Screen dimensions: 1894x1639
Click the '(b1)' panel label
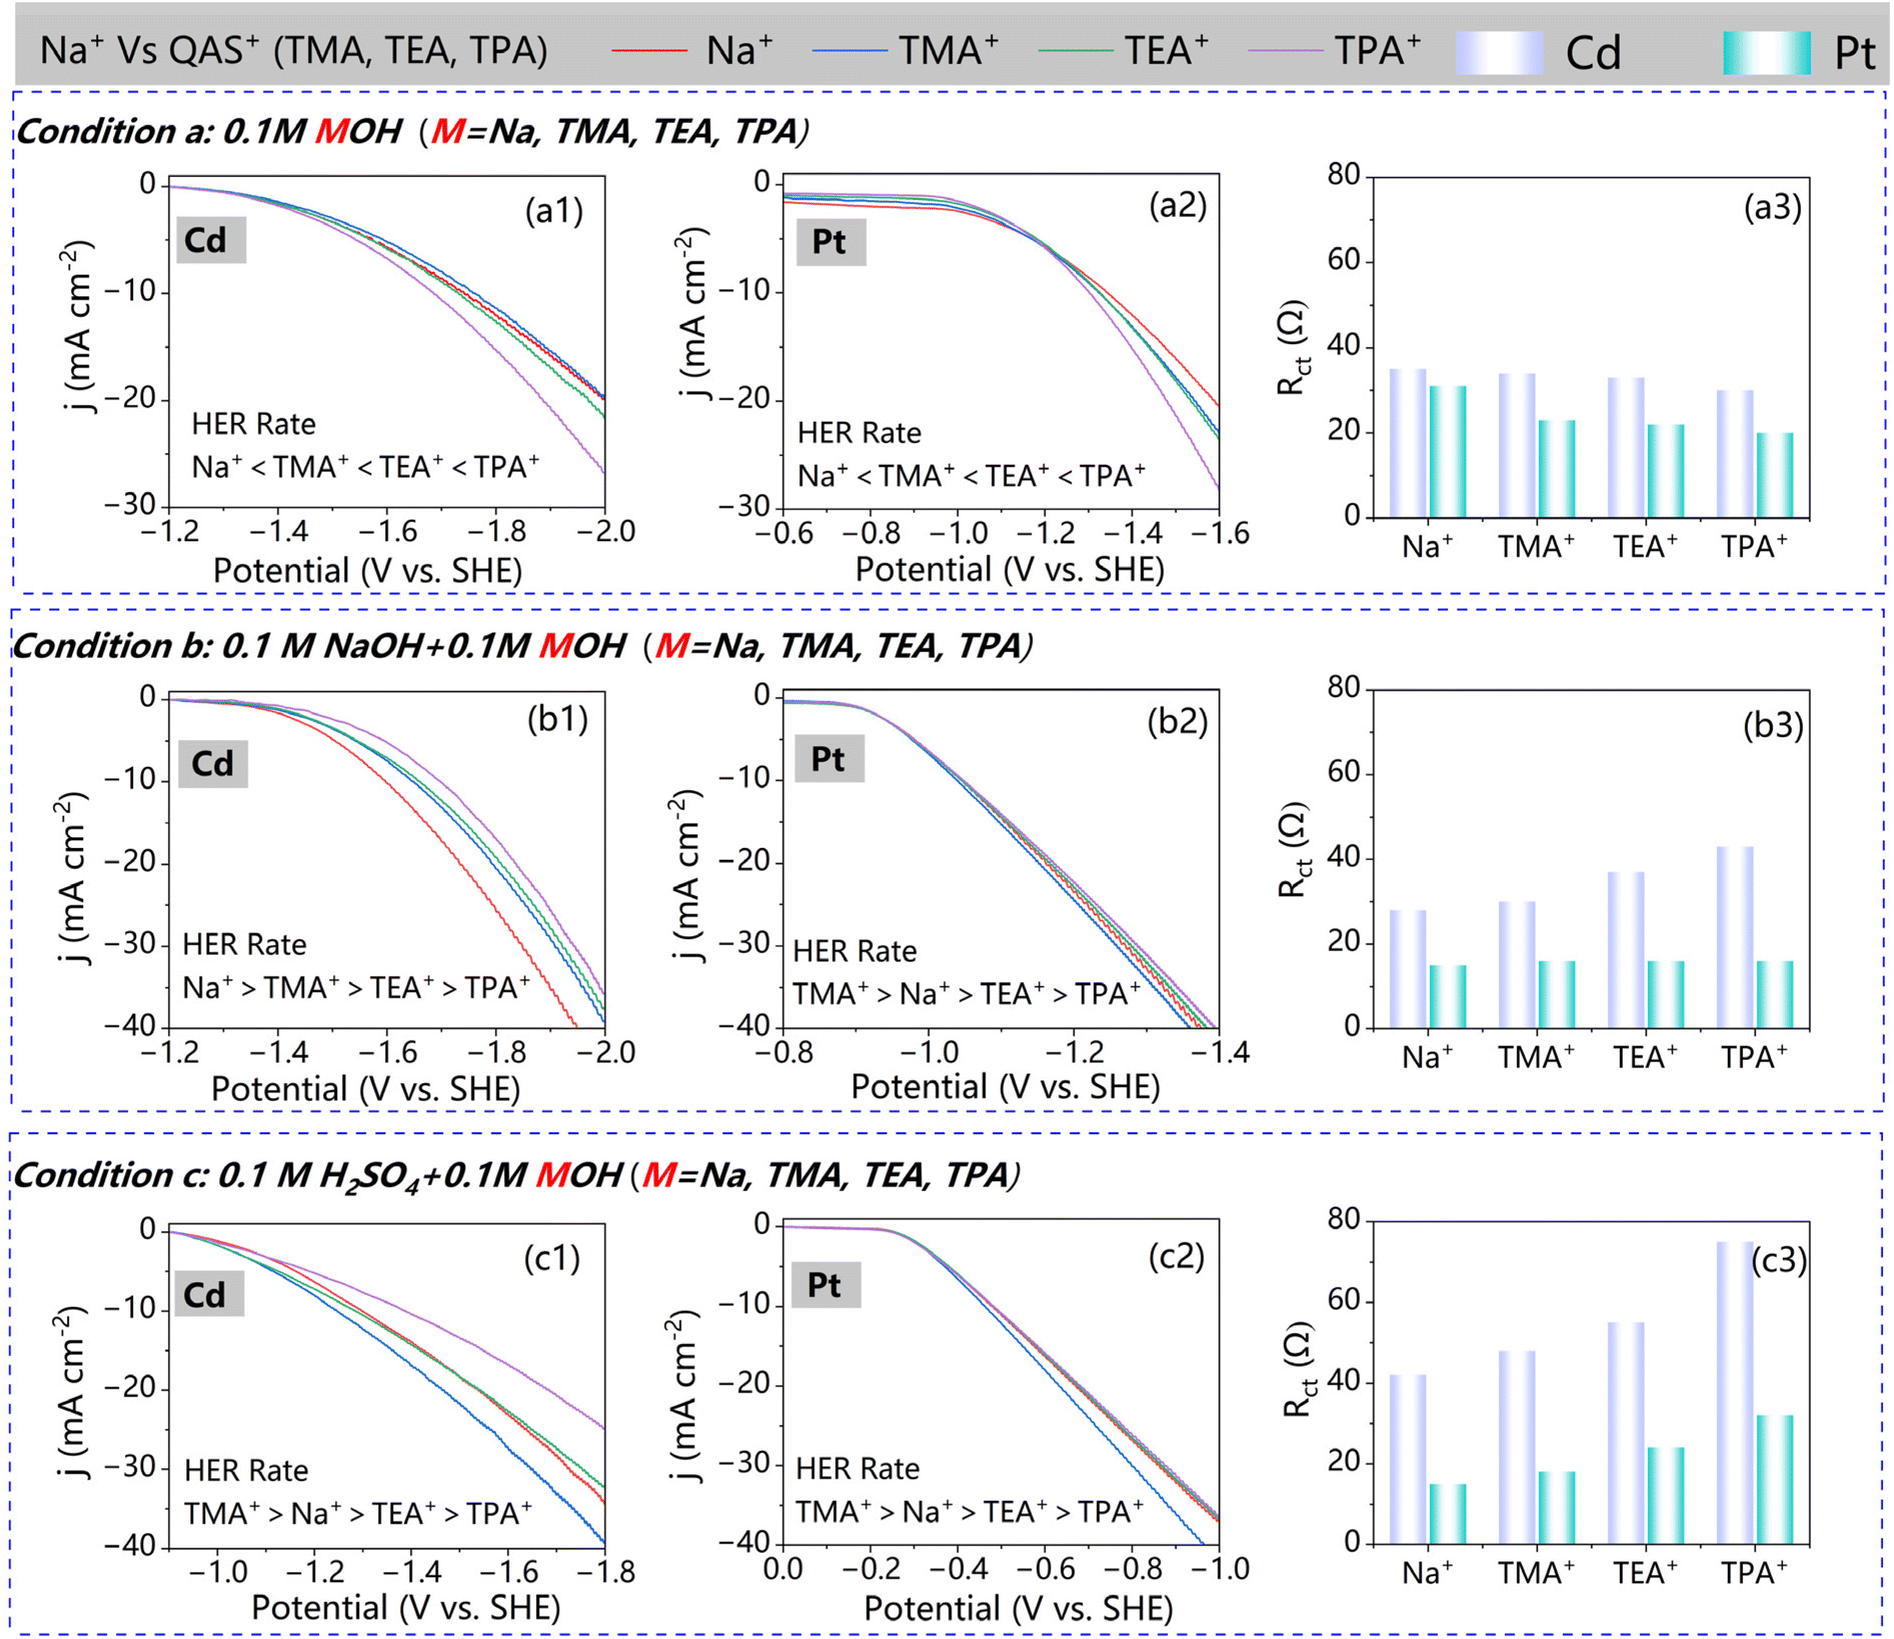557,719
